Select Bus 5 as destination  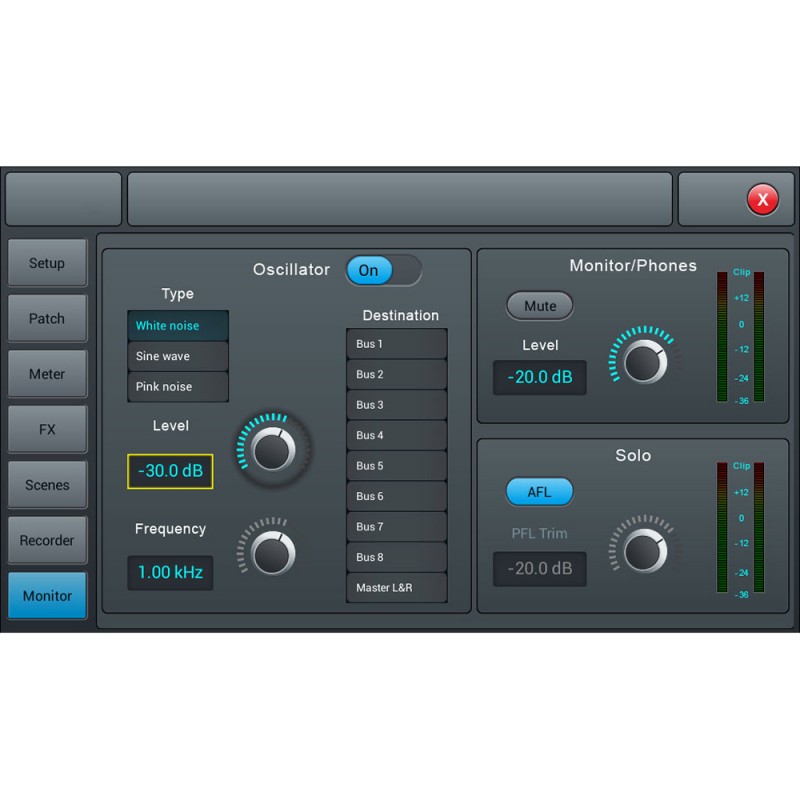coord(397,466)
